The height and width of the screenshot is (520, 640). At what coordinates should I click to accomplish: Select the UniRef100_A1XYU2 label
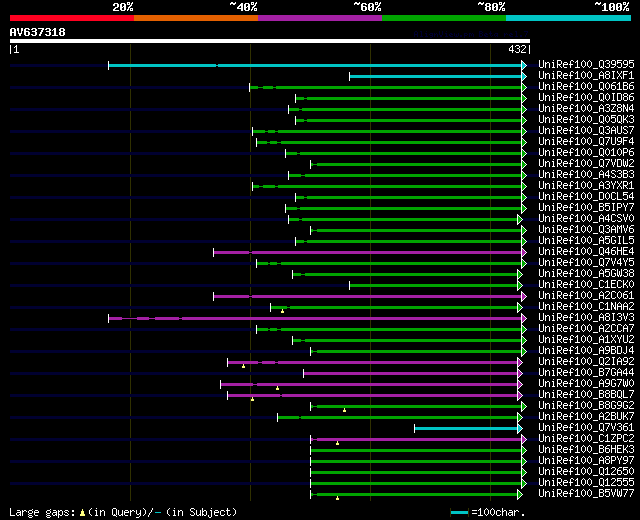(586, 340)
